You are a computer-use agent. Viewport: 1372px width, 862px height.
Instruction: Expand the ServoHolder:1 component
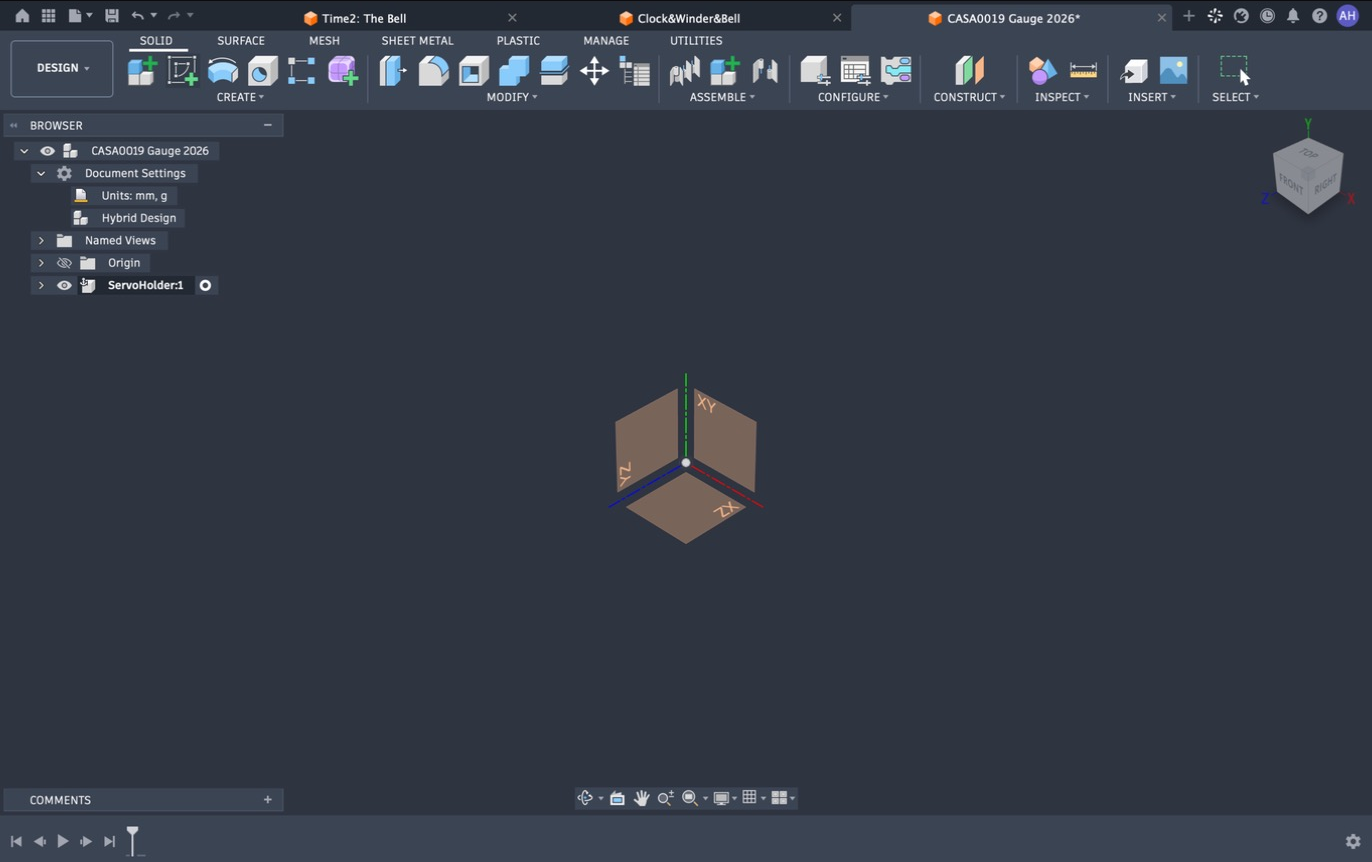tap(41, 286)
